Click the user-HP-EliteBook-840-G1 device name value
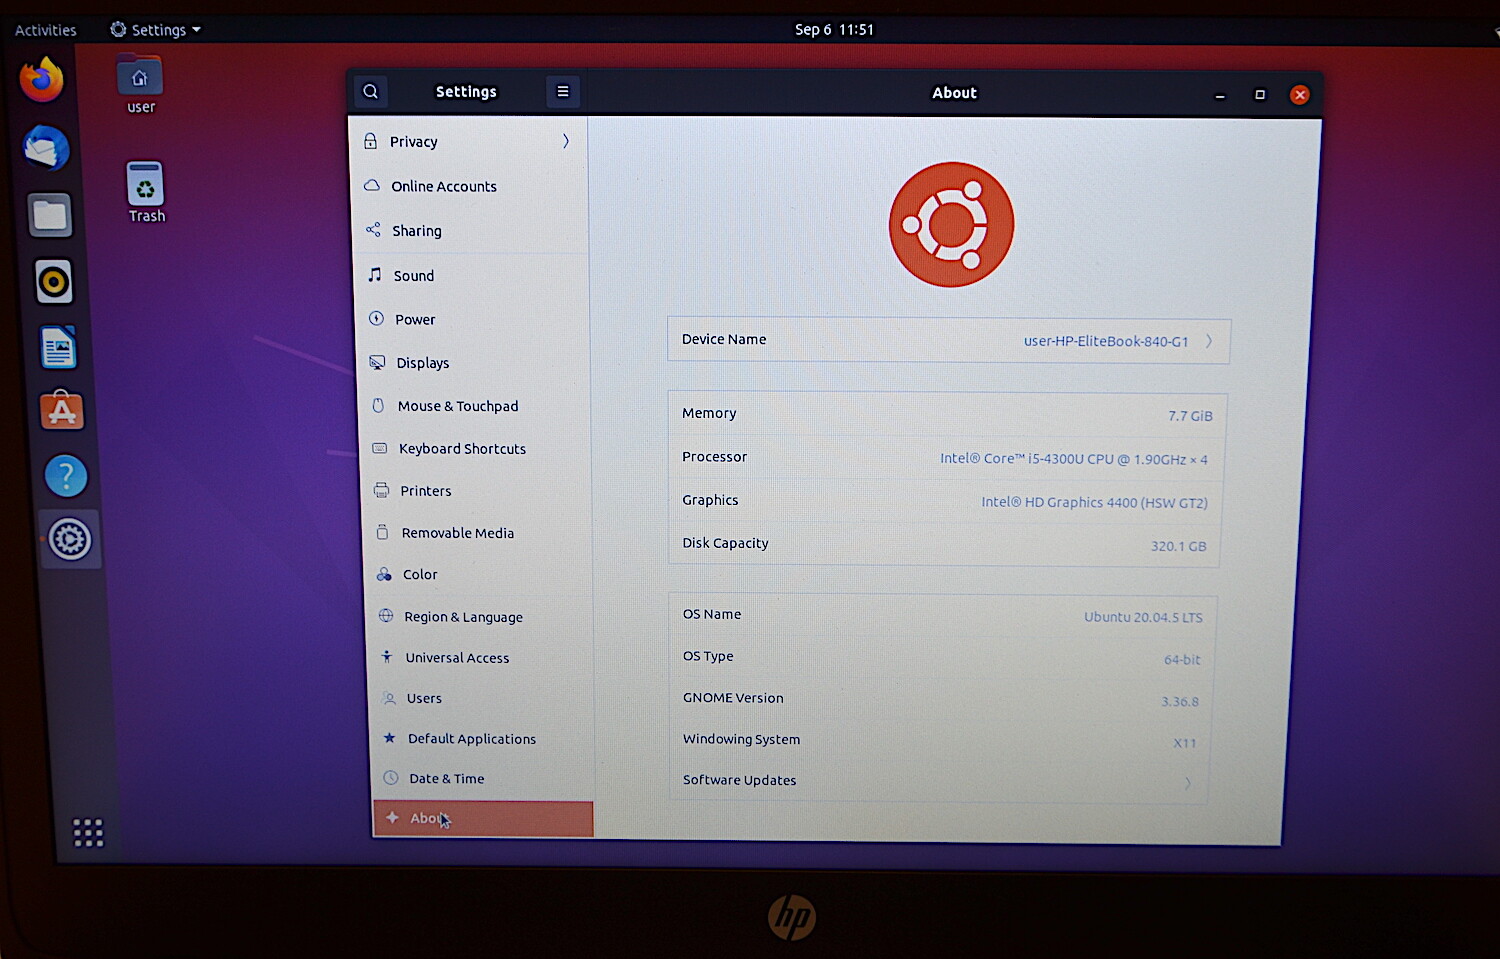 tap(1106, 341)
